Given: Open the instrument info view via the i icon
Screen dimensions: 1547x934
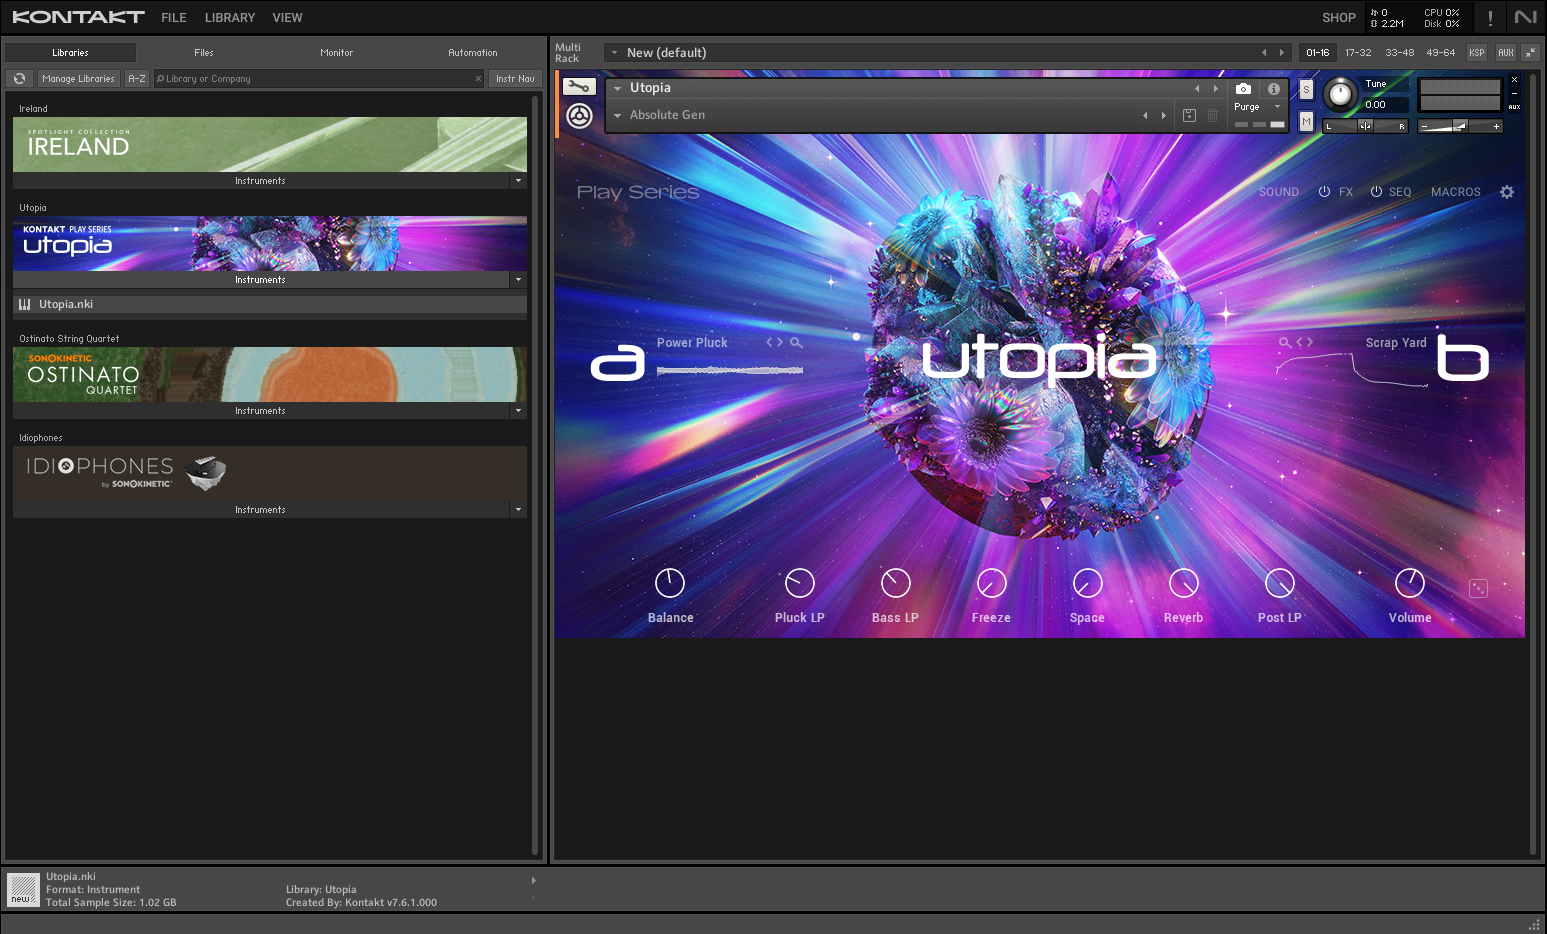Looking at the screenshot, I should (1274, 89).
